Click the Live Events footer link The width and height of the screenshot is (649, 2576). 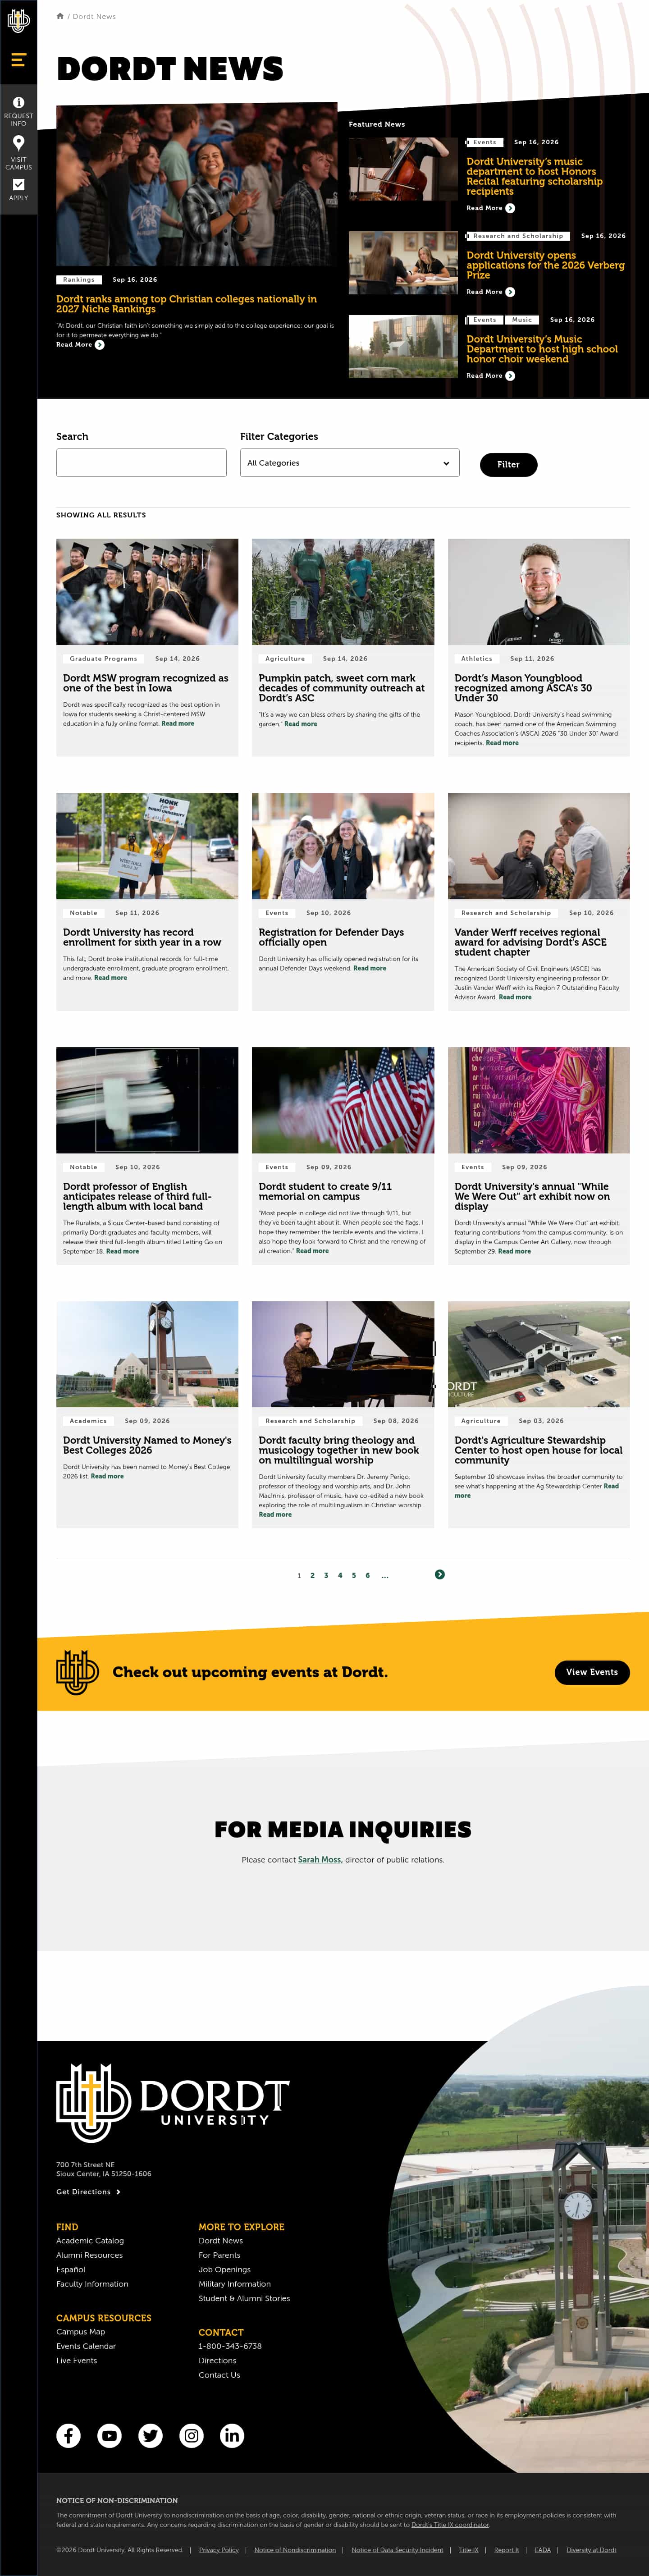point(77,2361)
